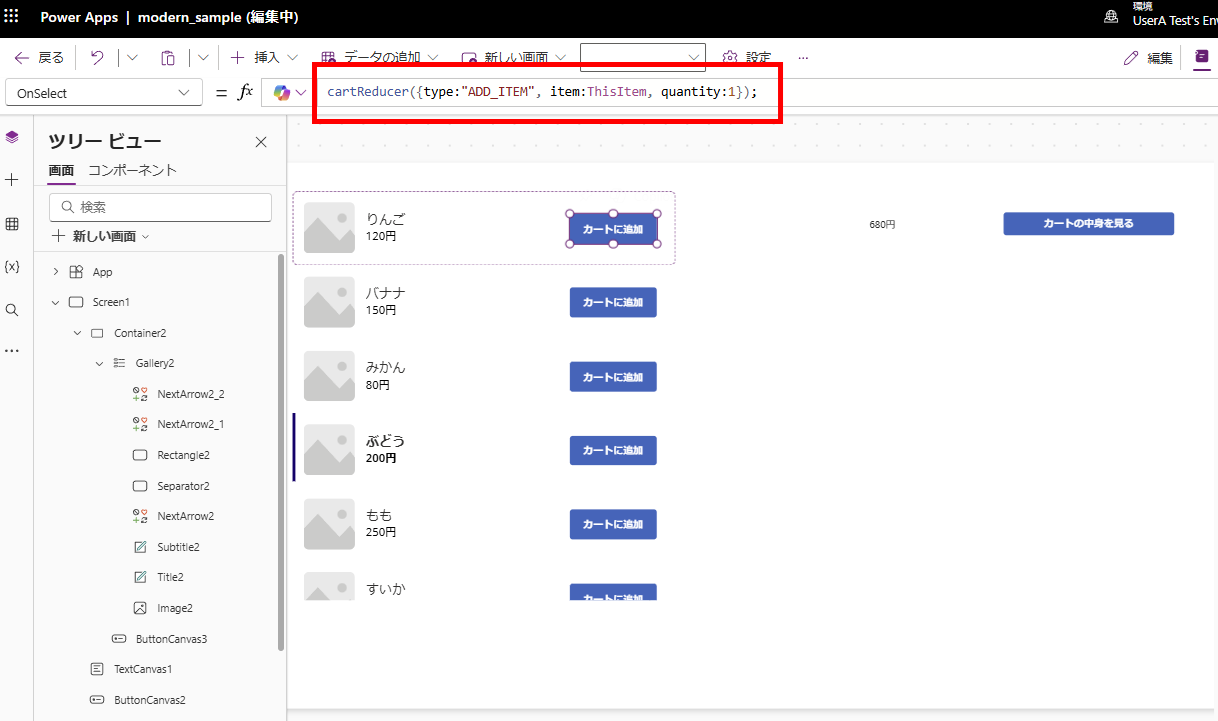1218x721 pixels.
Task: Click the Paste icon in the toolbar
Action: pyautogui.click(x=167, y=57)
